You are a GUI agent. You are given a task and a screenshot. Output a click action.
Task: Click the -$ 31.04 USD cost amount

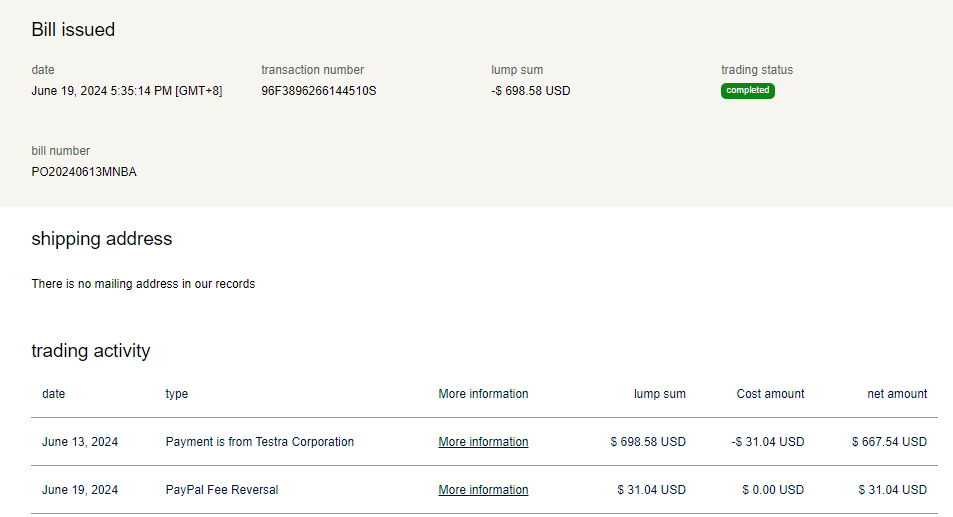click(768, 442)
